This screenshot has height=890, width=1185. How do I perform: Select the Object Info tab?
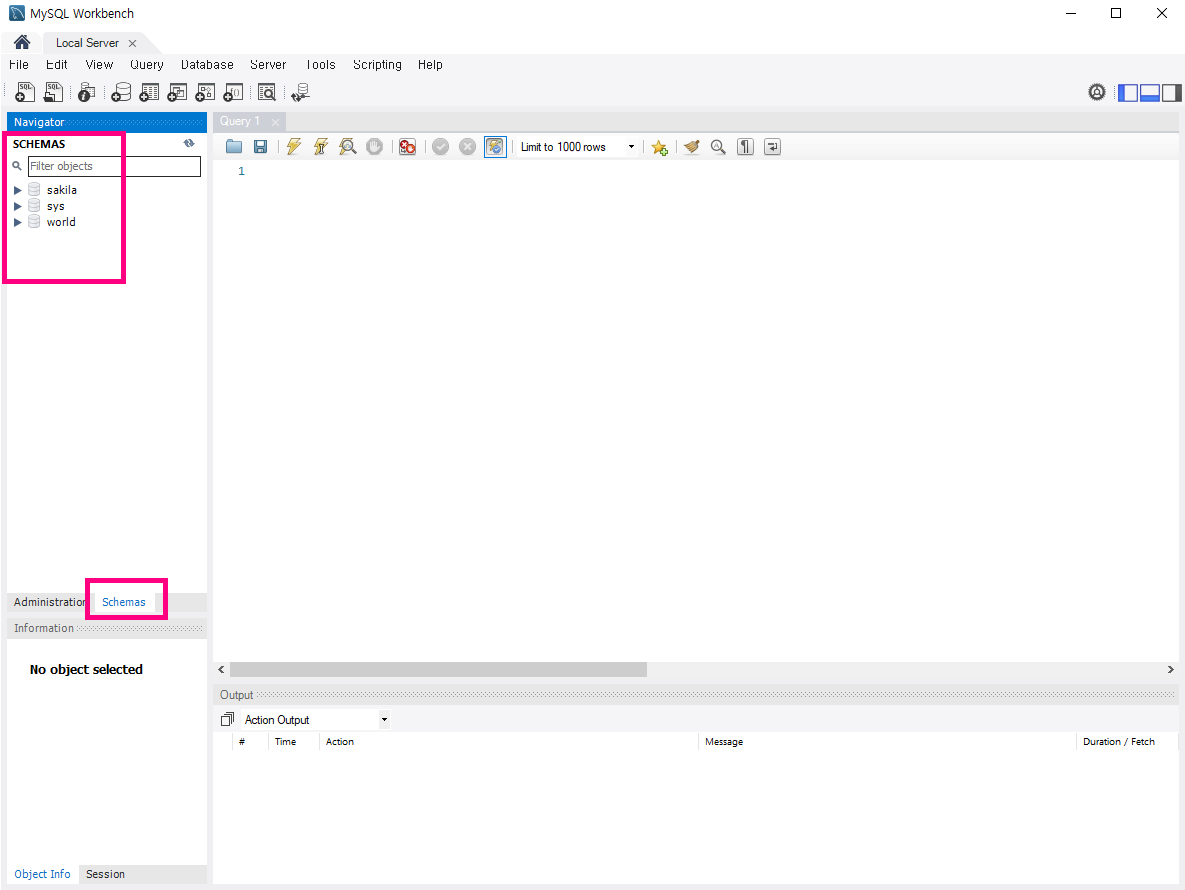pos(42,874)
